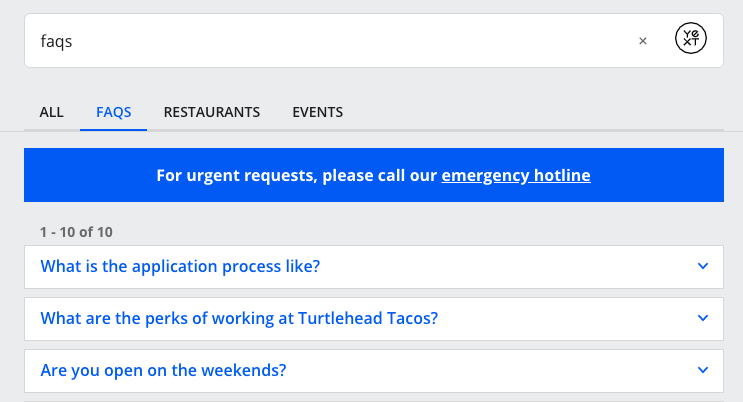Open the RESTAURANTS tab
743x402 pixels.
click(x=212, y=112)
